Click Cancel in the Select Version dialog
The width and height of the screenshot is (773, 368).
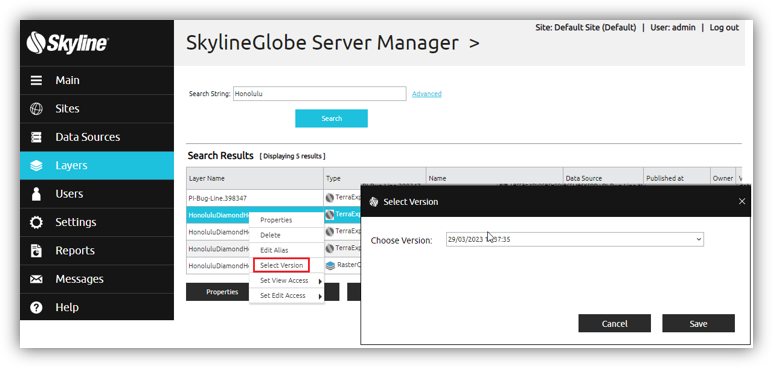pos(615,324)
